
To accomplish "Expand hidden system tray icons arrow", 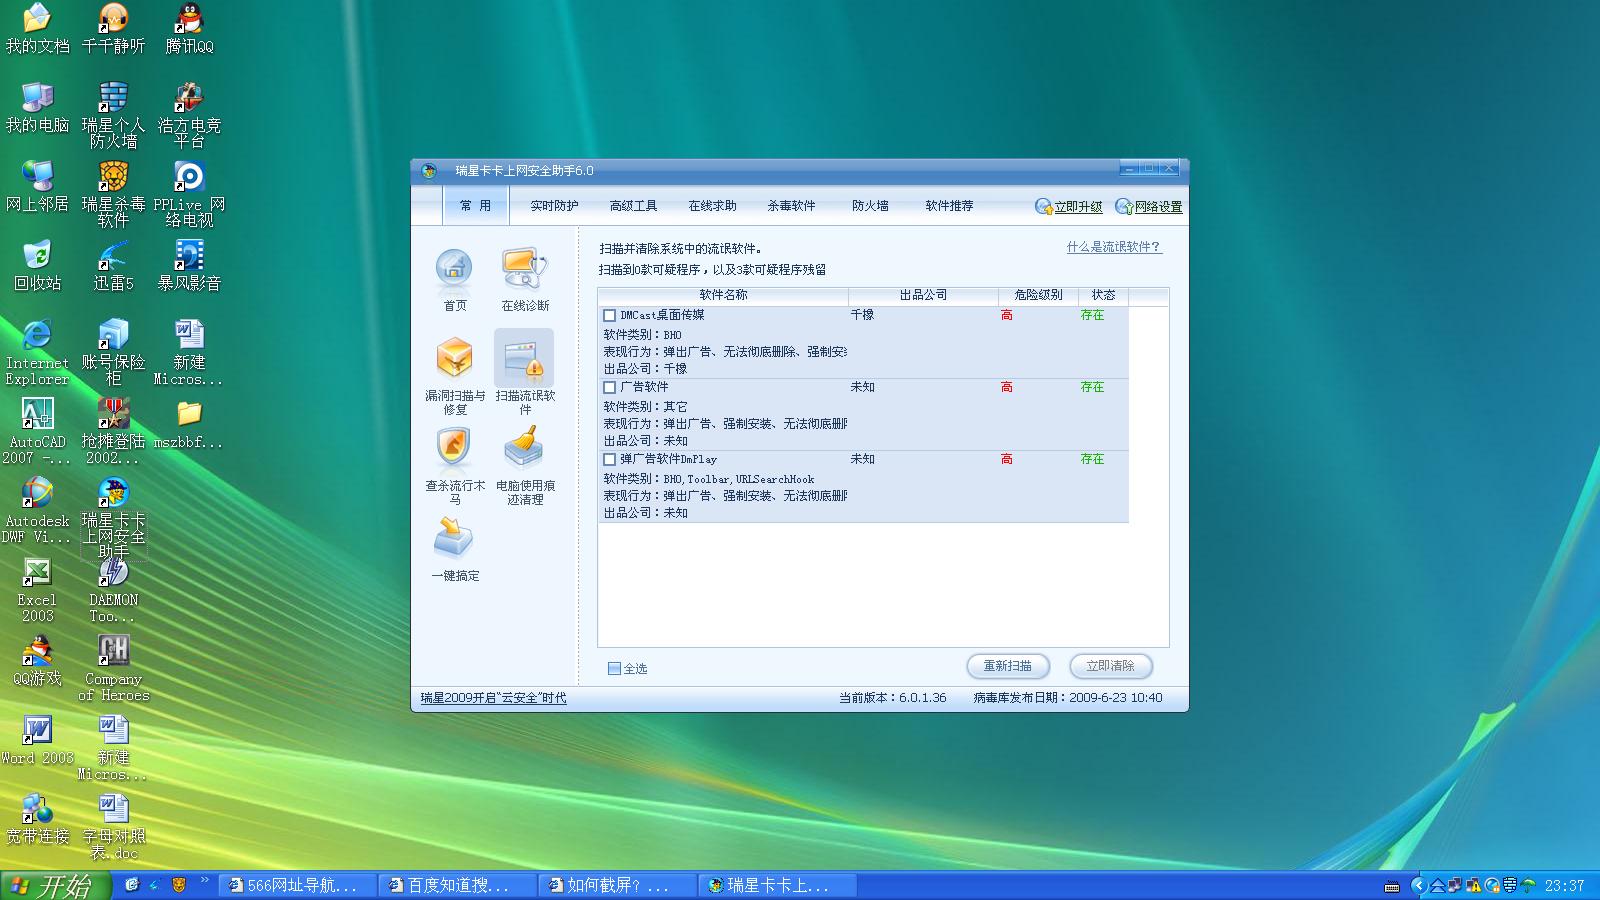I will (x=1417, y=885).
